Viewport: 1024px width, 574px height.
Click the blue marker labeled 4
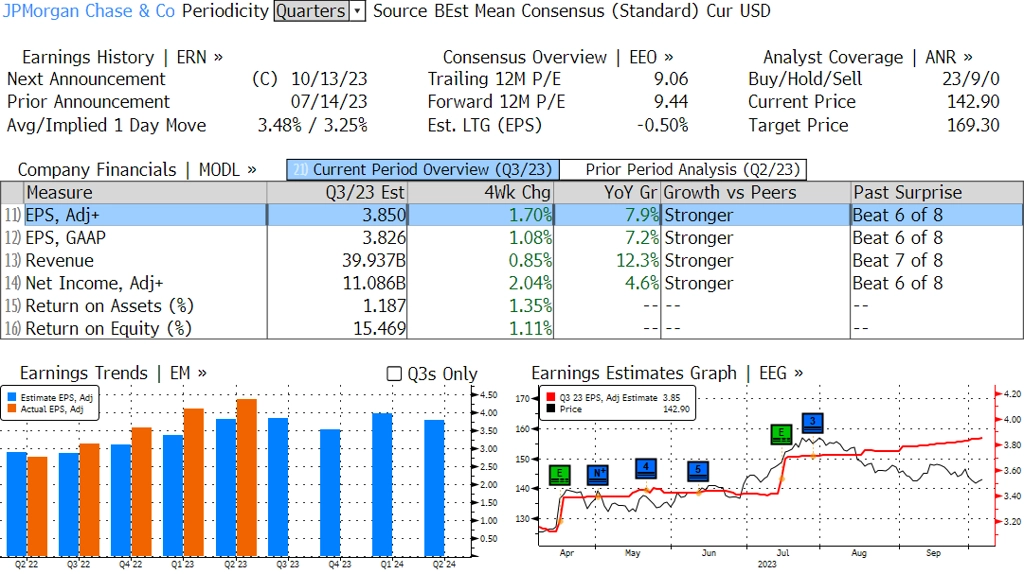(x=646, y=468)
